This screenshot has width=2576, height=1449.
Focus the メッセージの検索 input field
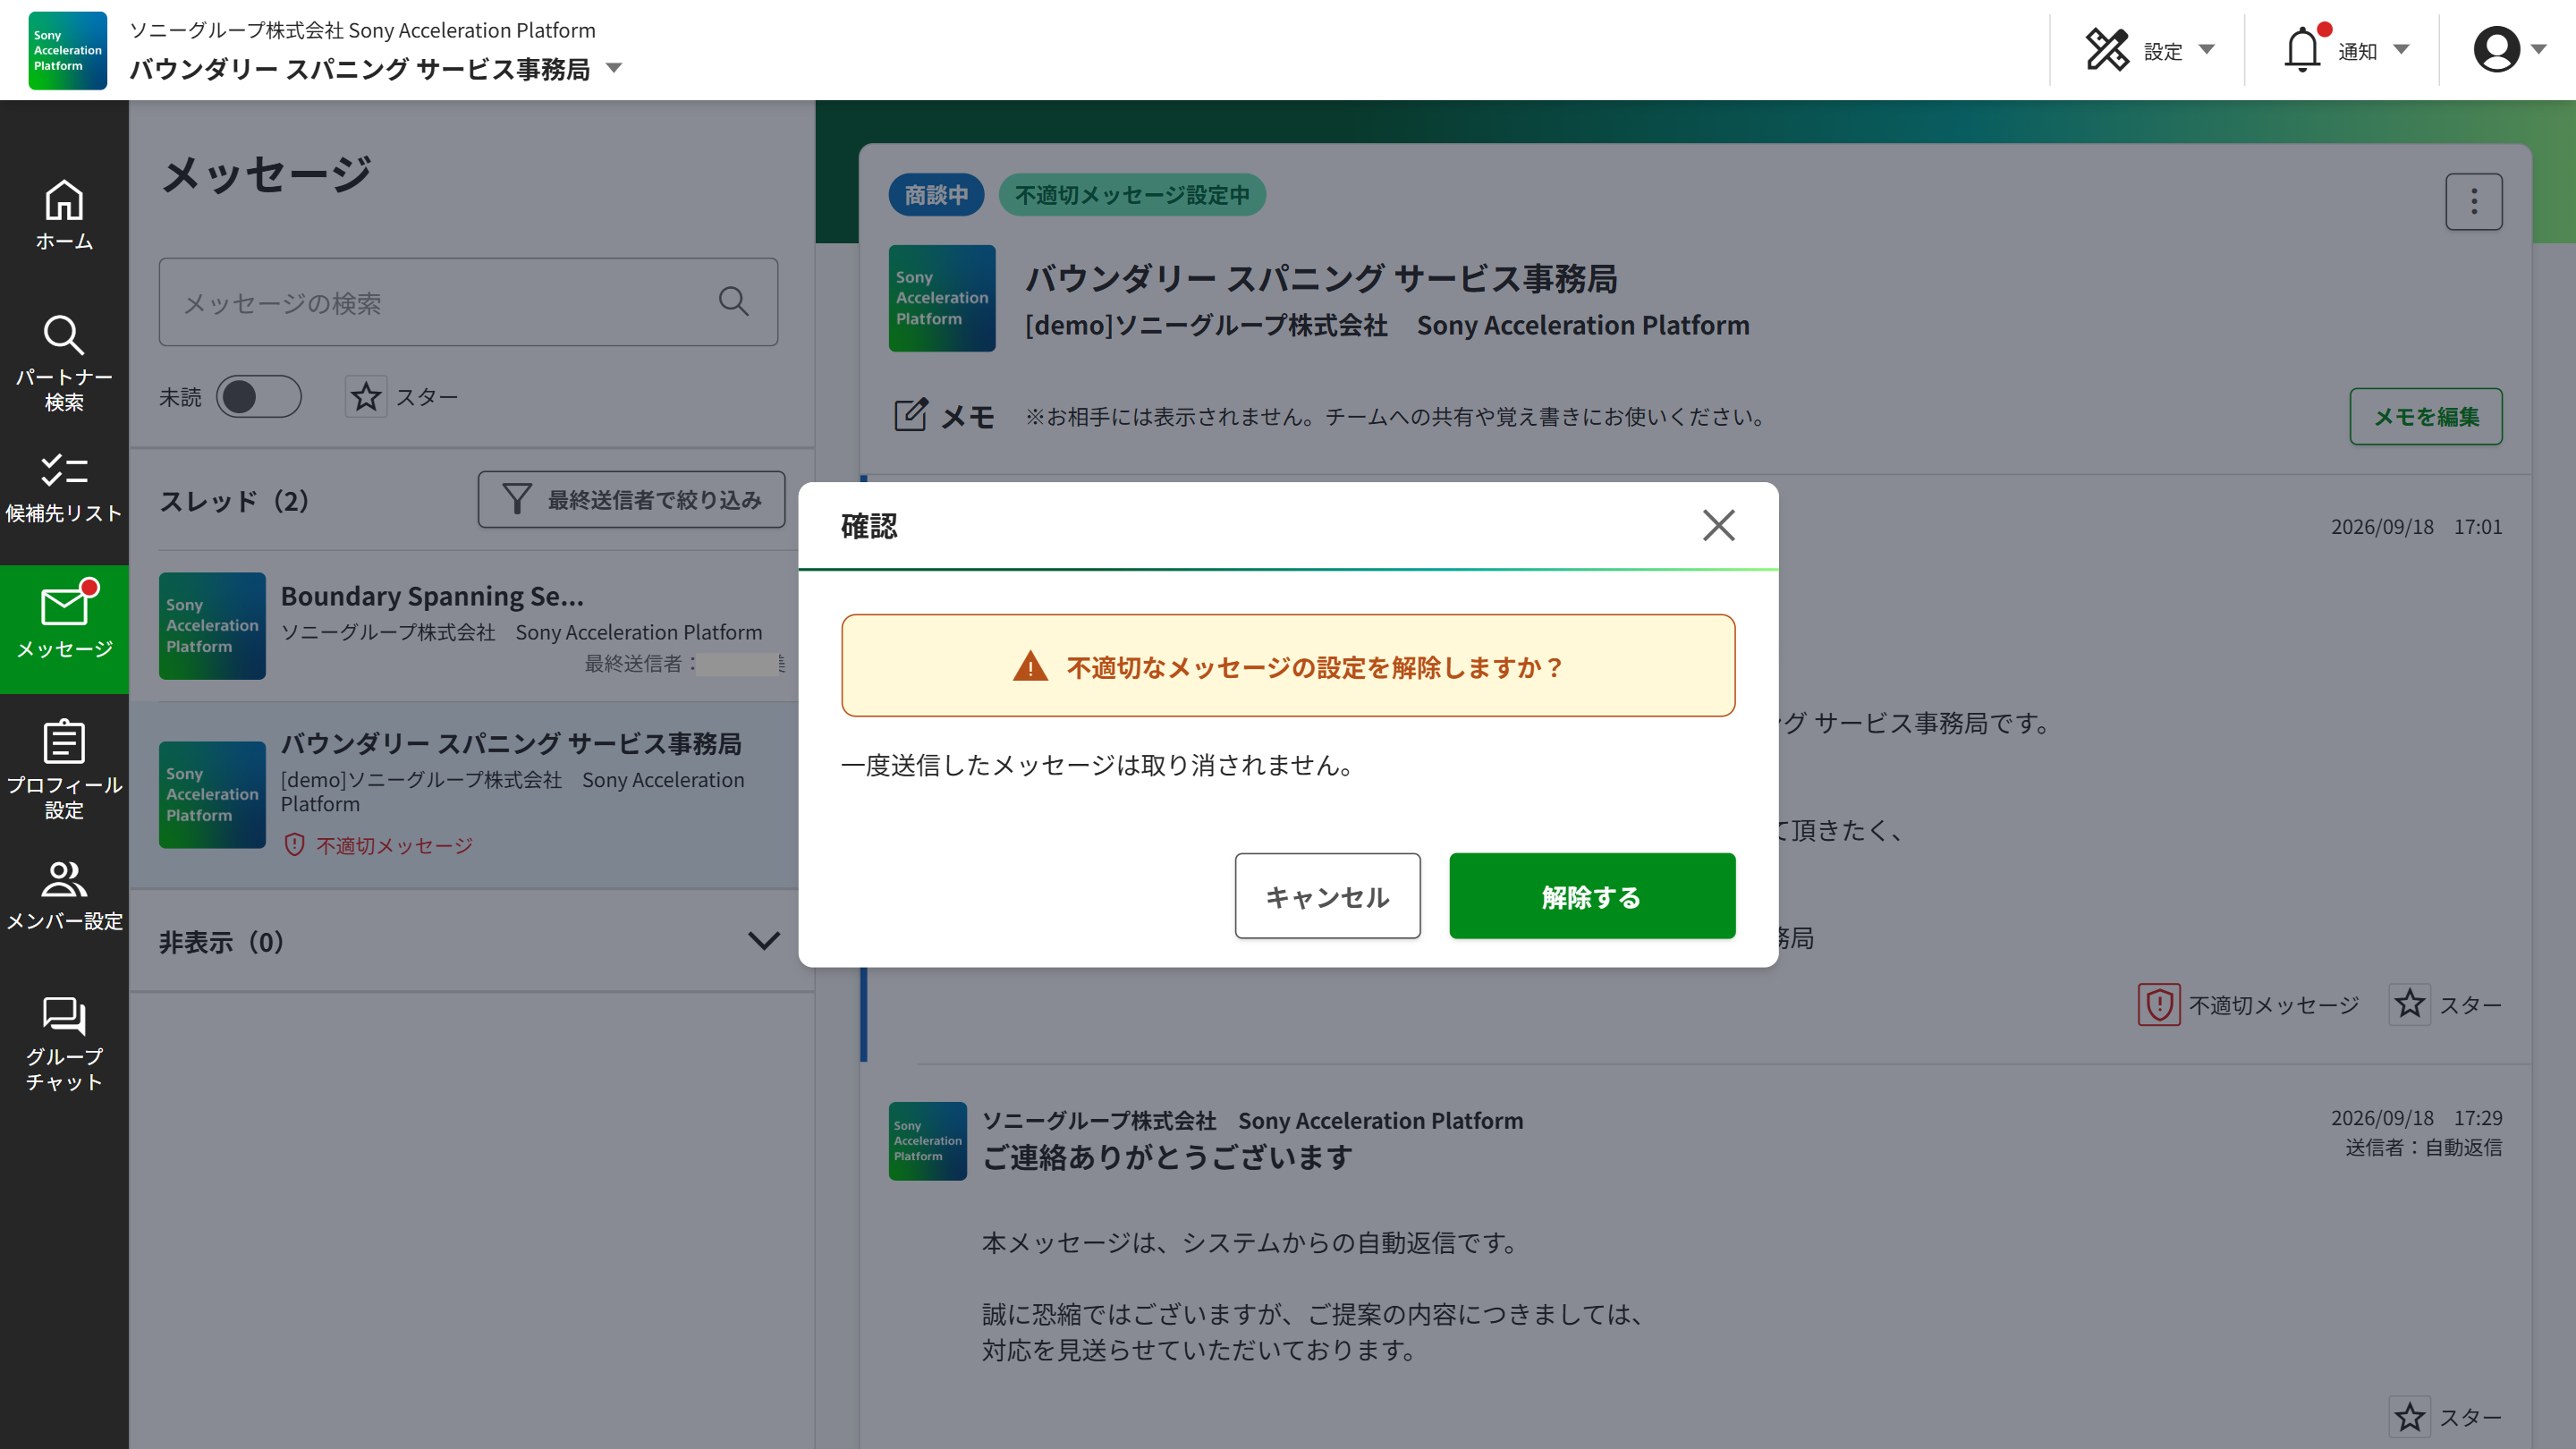468,302
